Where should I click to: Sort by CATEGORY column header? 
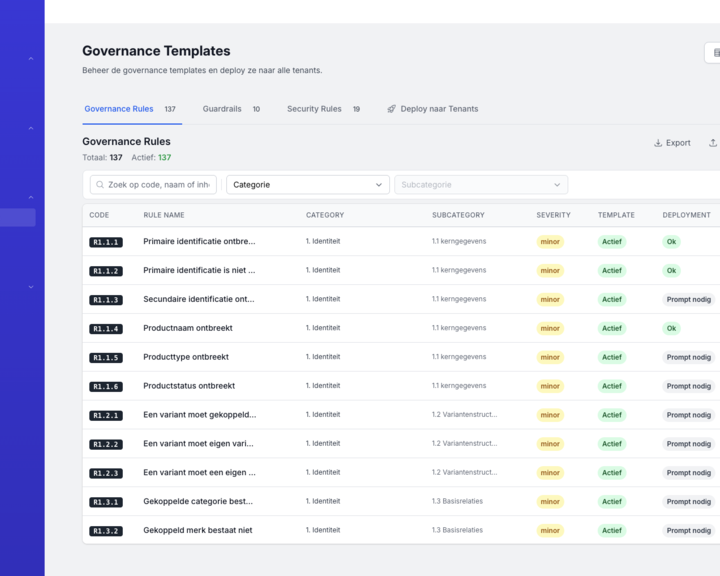325,215
